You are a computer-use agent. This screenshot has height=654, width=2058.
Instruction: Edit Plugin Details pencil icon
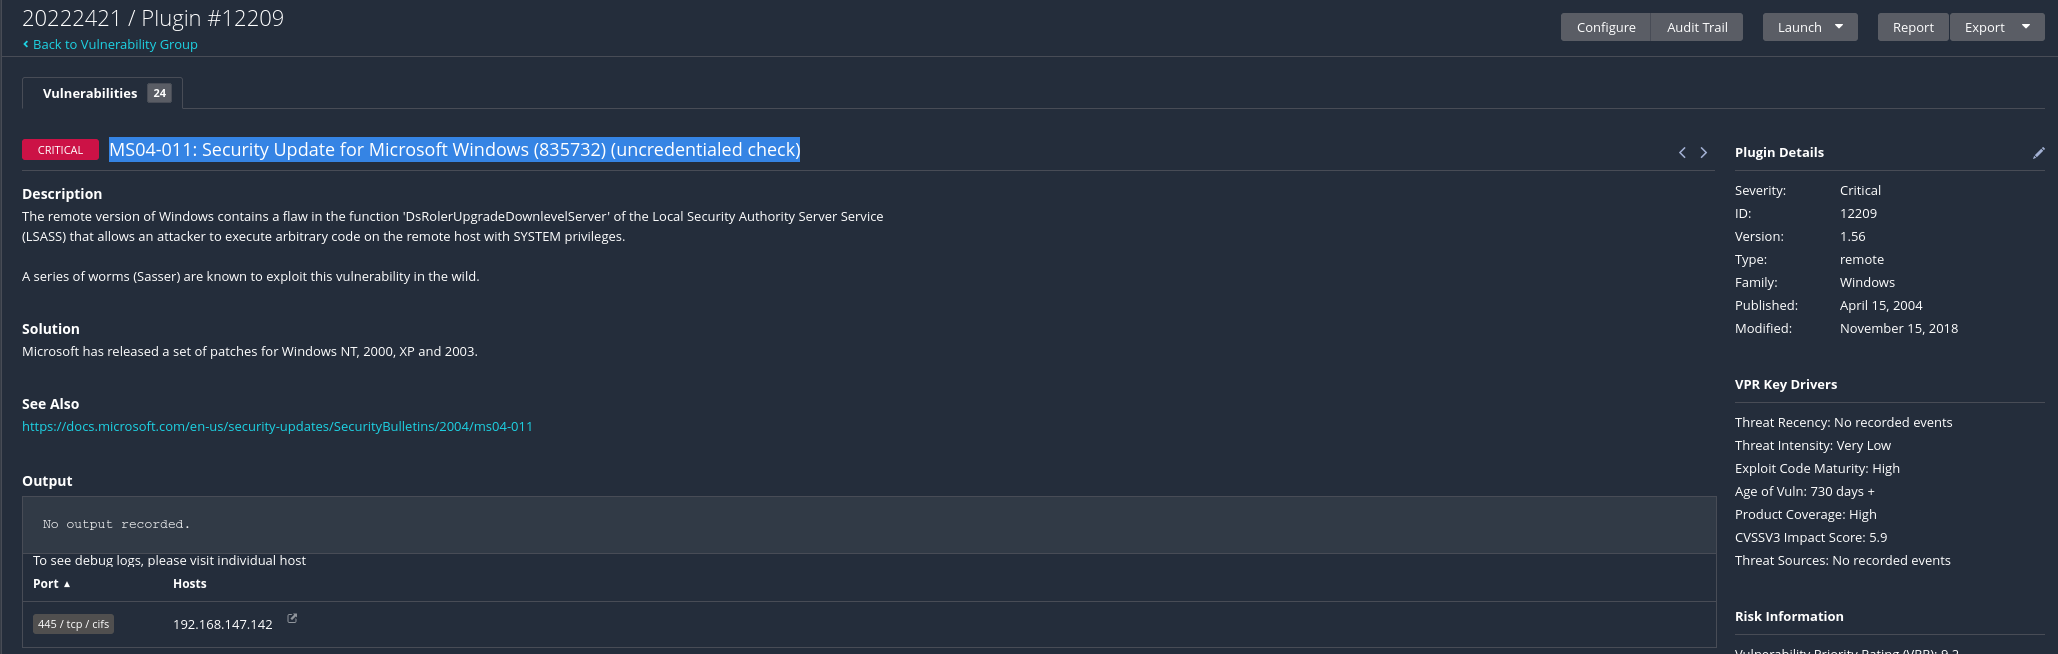[2038, 153]
